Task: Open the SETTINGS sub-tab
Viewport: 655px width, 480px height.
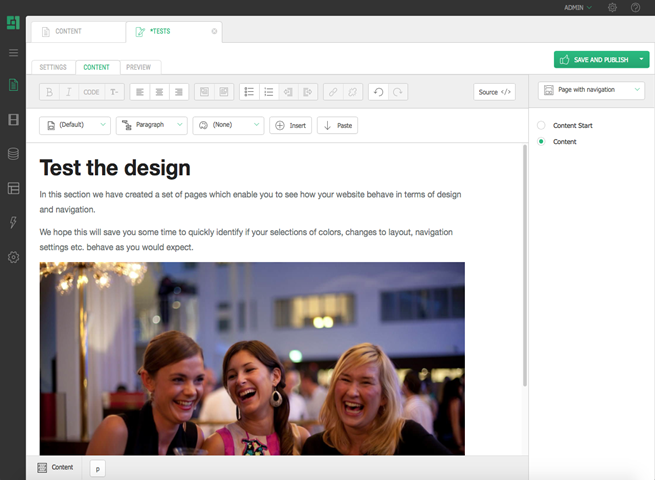Action: (53, 67)
